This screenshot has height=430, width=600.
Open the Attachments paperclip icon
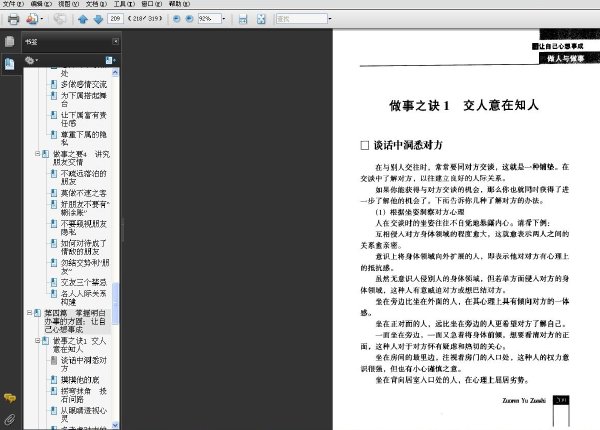[10, 419]
